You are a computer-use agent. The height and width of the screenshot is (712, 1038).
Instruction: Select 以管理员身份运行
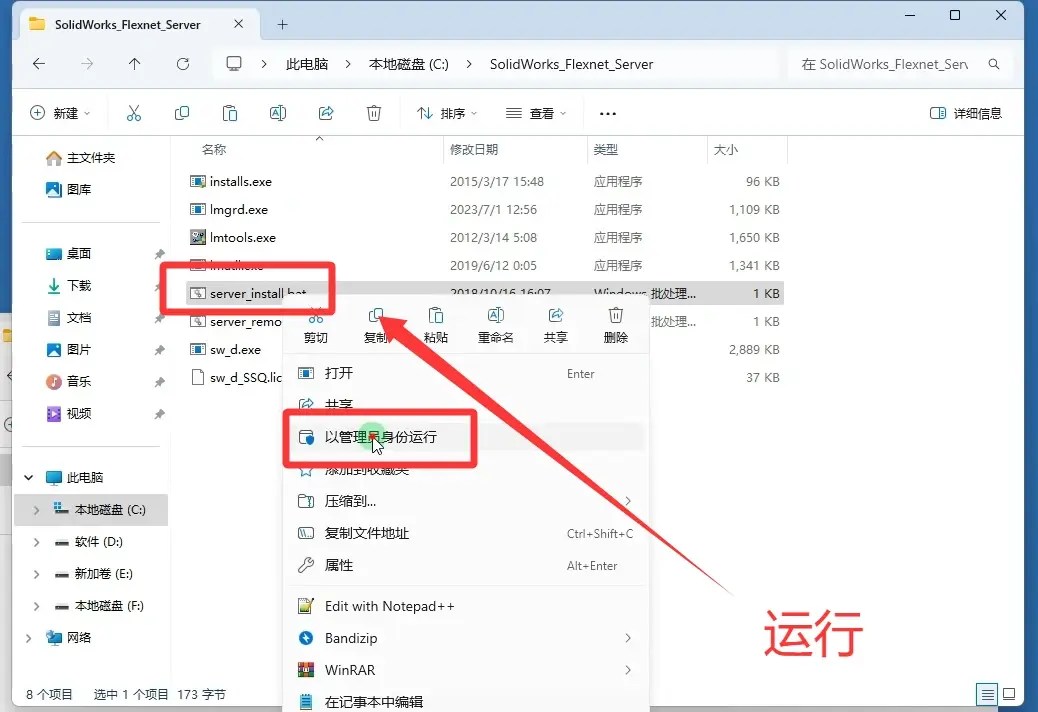tap(466, 437)
